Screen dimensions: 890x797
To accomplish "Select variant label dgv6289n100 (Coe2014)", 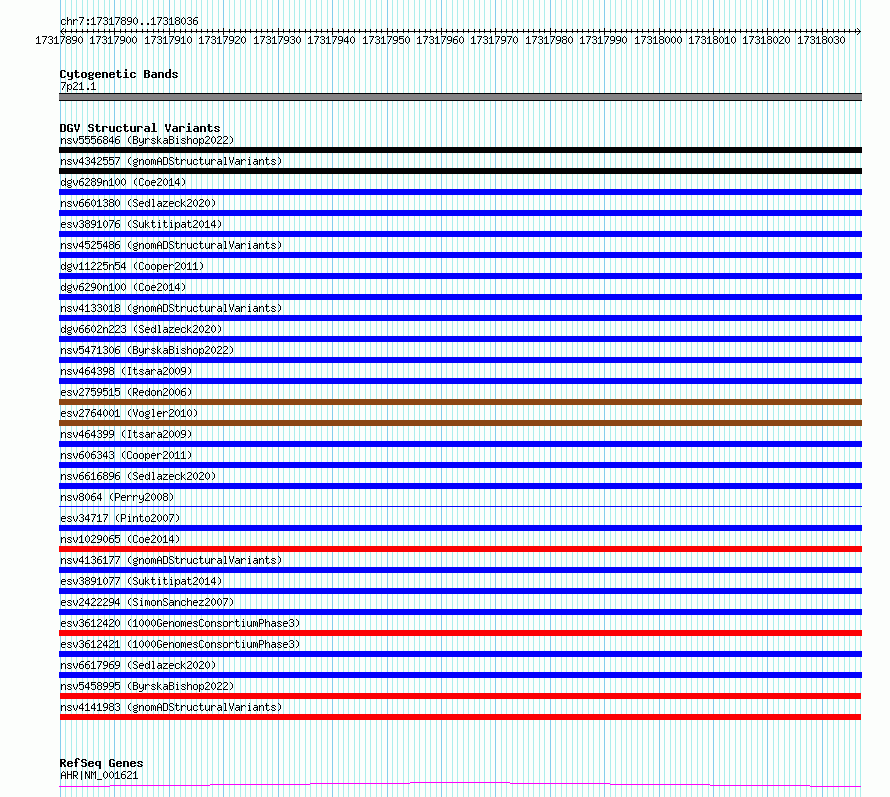I will [123, 182].
